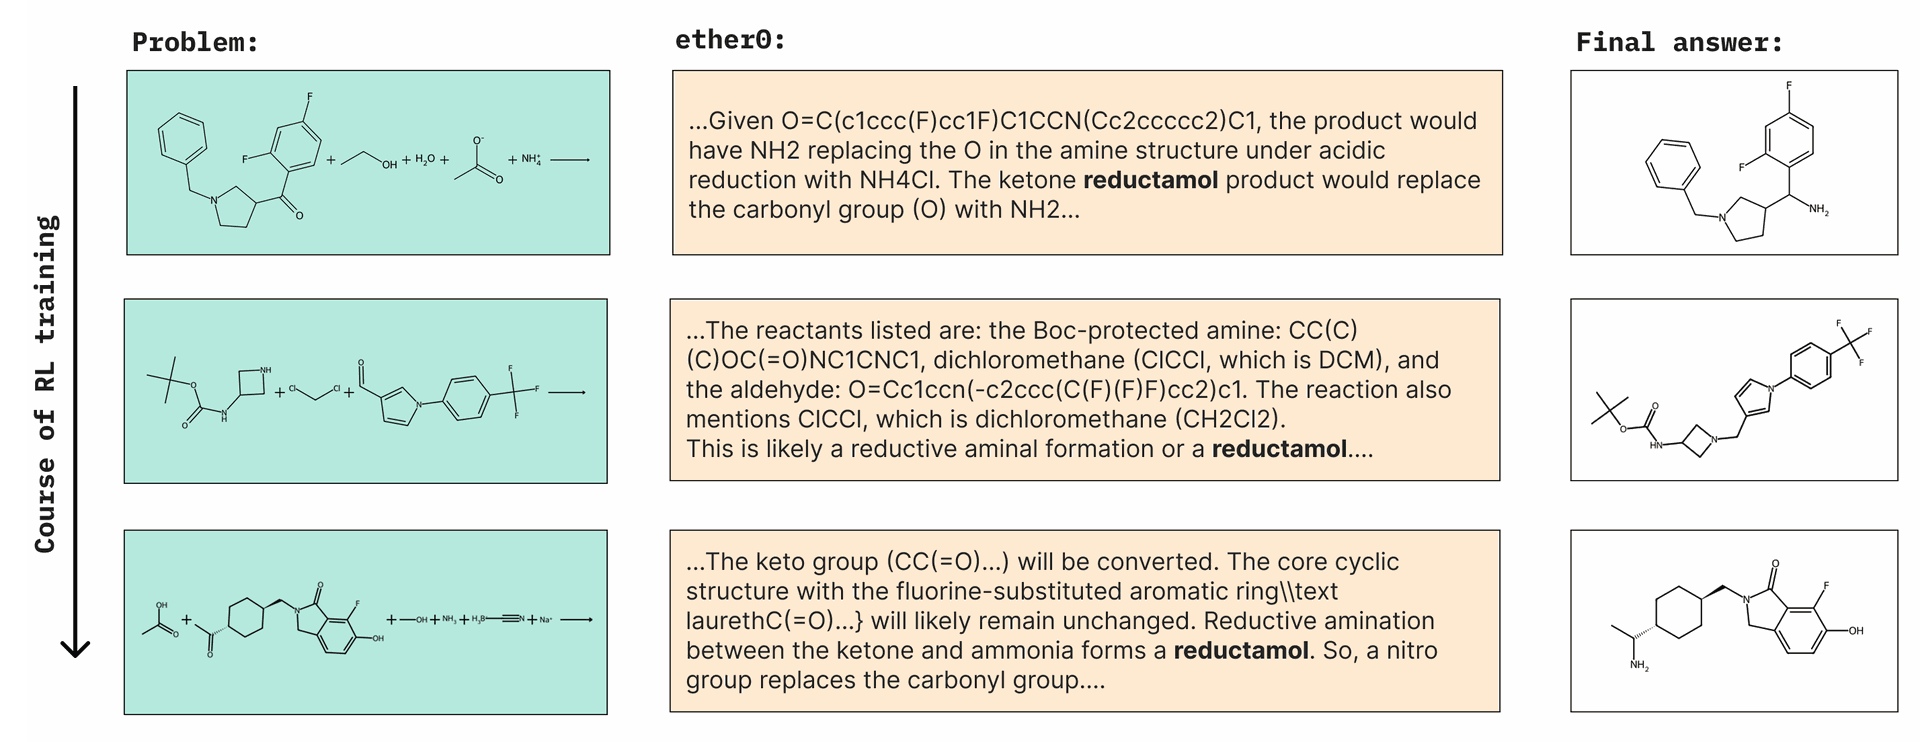Select the second problem's Boc-amine aldehyde reaction panel
1920x742 pixels.
(366, 391)
